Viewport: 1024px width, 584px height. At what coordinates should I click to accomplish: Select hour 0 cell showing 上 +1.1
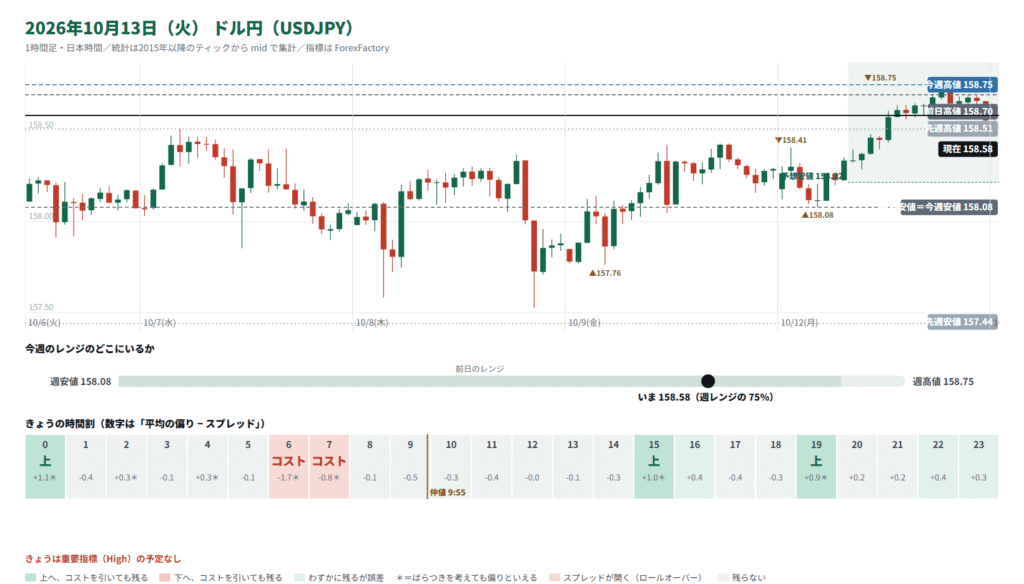pyautogui.click(x=45, y=466)
